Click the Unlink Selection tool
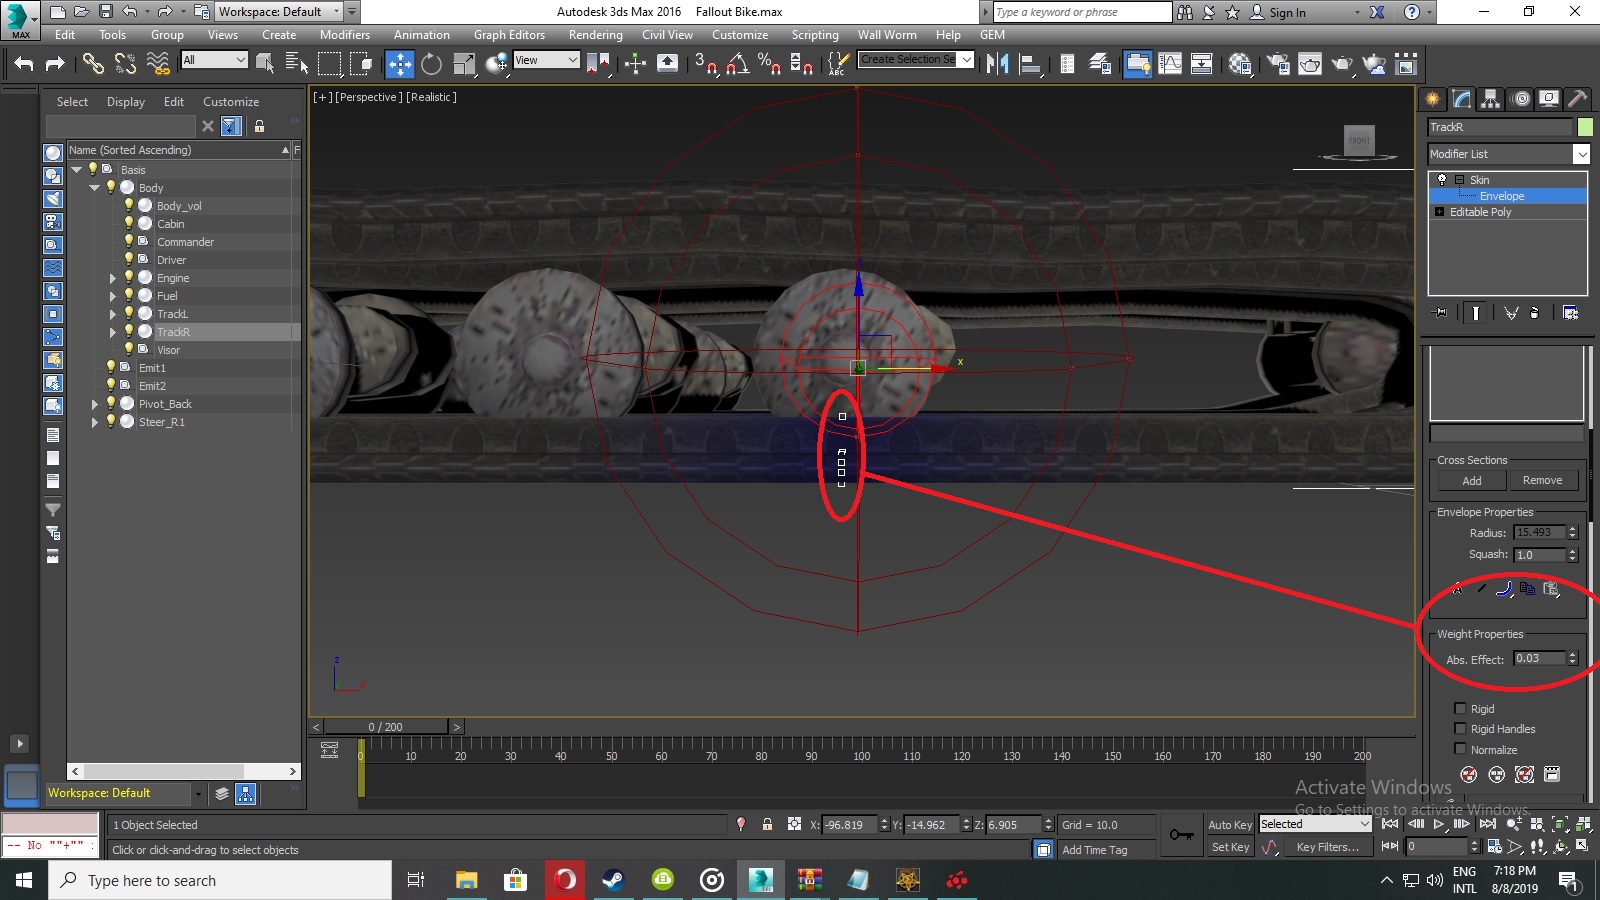The image size is (1600, 900). [125, 64]
